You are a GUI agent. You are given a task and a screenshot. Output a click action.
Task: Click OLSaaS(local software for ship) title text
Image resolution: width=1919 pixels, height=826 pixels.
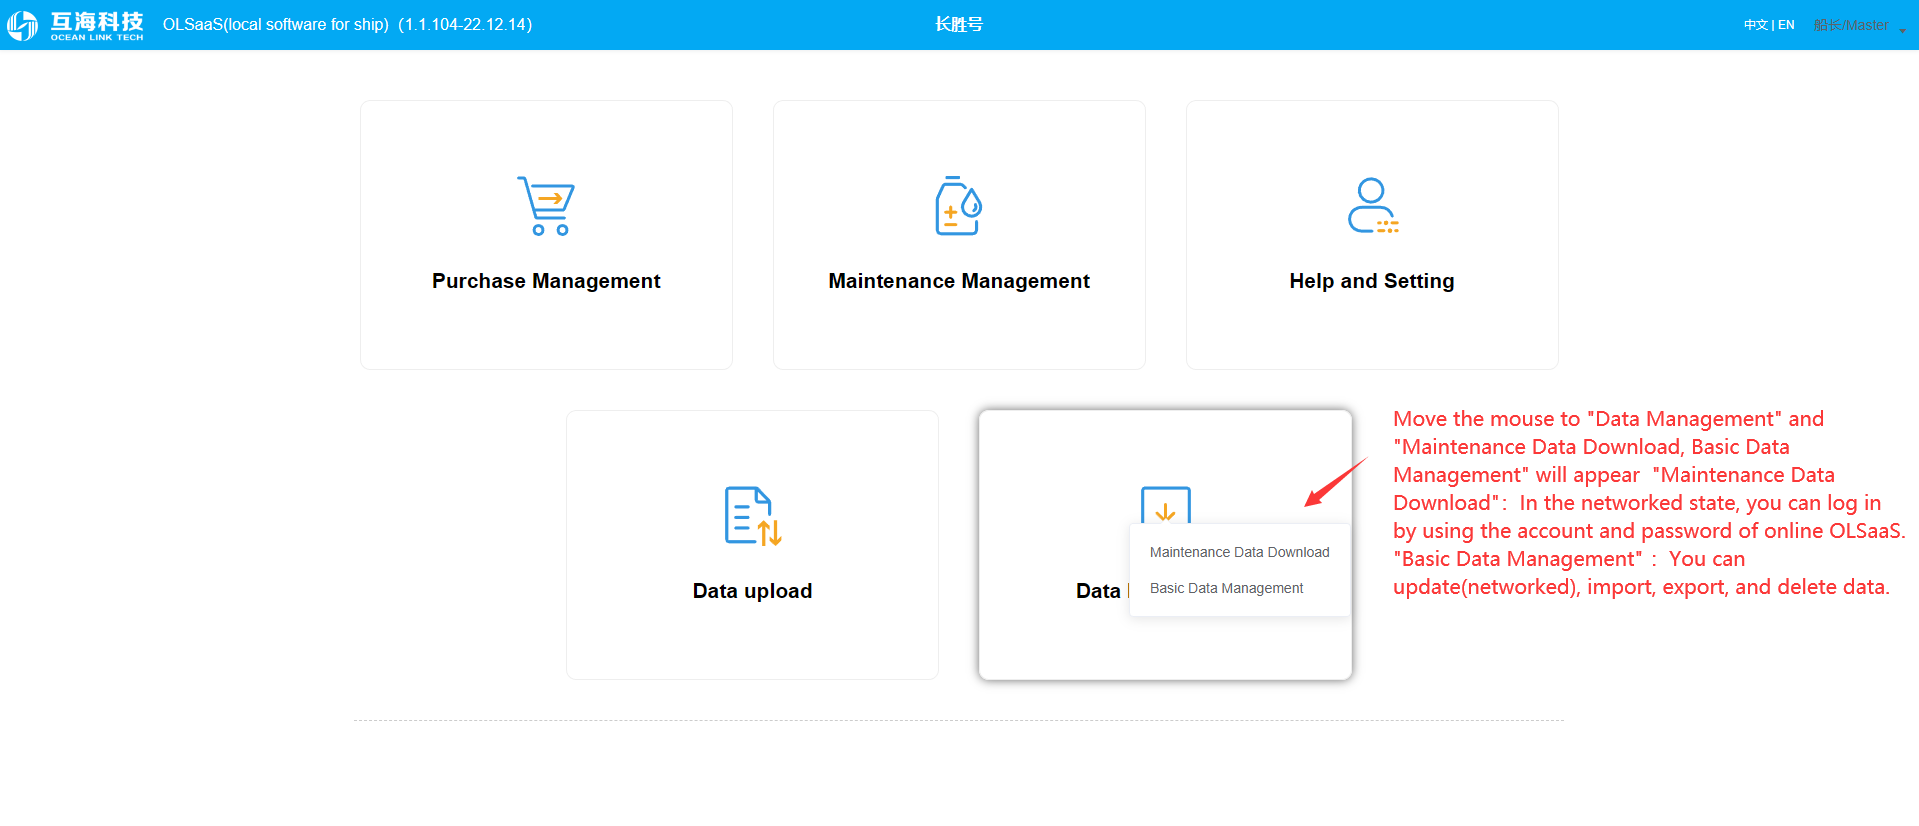coord(276,24)
